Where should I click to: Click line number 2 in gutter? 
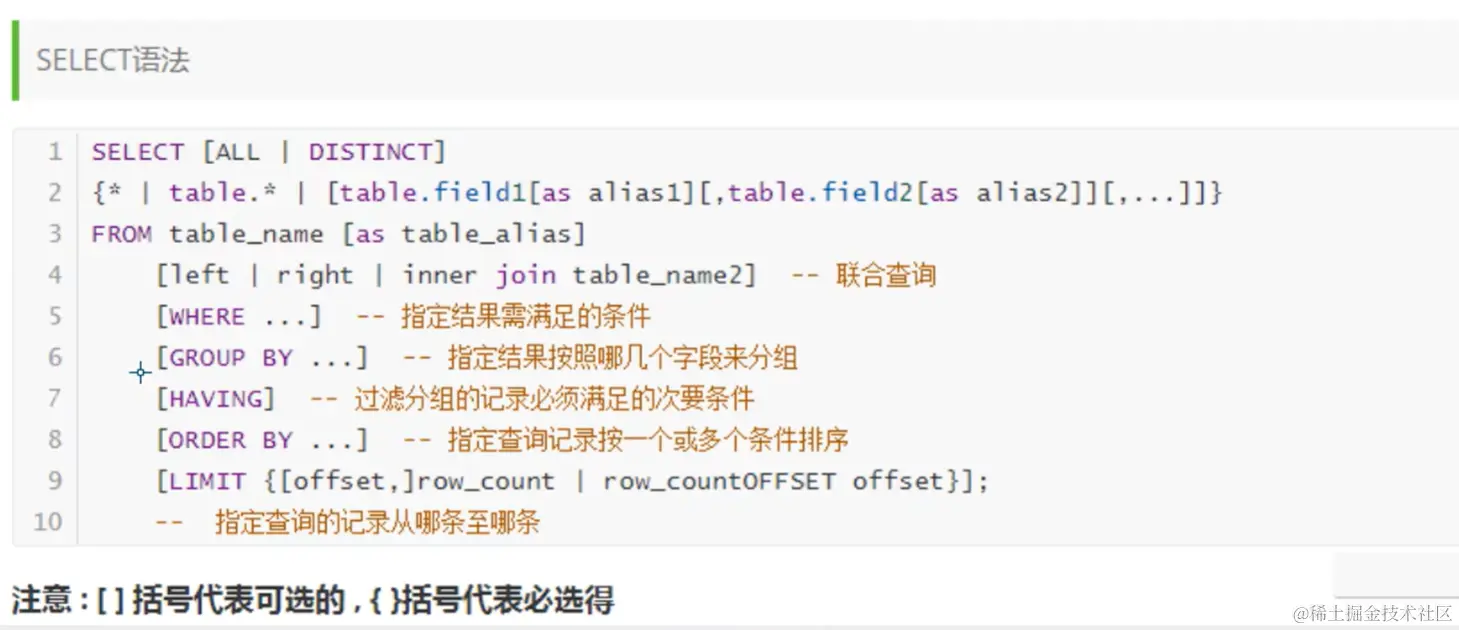coord(54,192)
